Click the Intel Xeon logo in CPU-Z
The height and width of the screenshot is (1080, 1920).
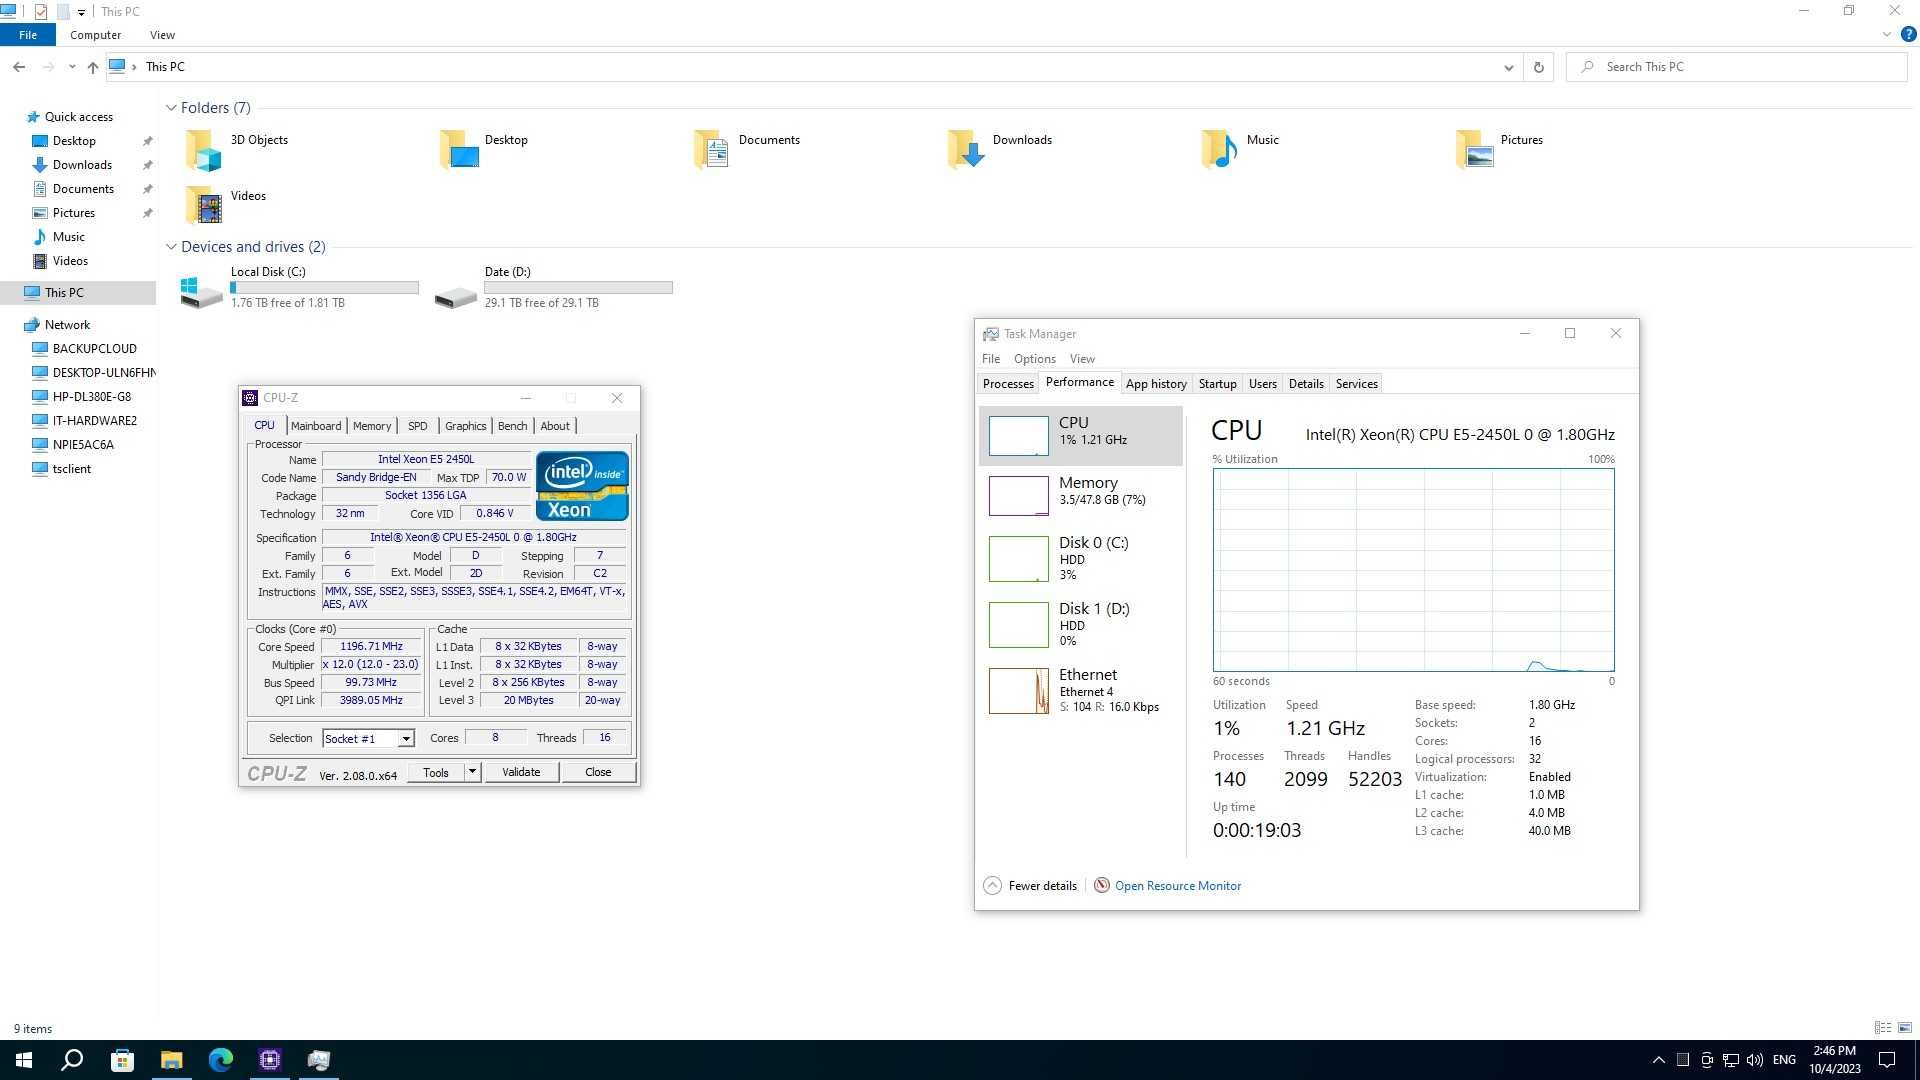582,486
